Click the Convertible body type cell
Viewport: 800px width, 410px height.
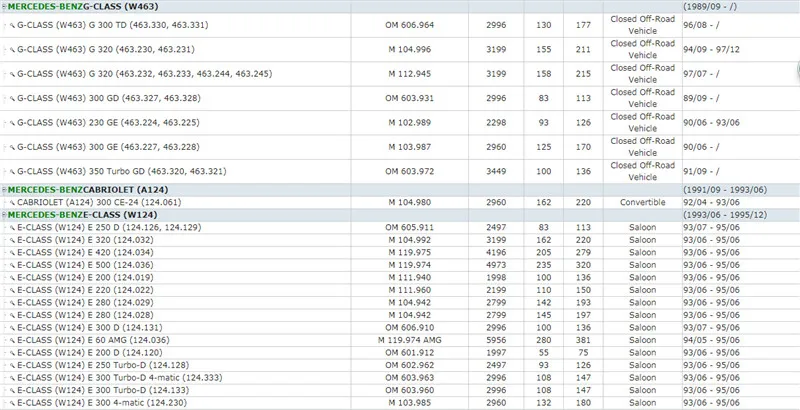coord(643,202)
